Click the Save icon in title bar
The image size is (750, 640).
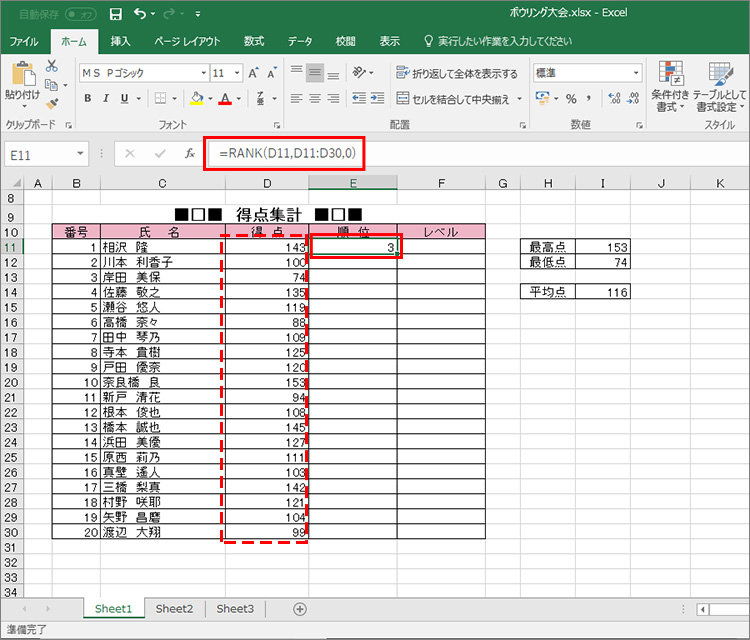click(115, 14)
